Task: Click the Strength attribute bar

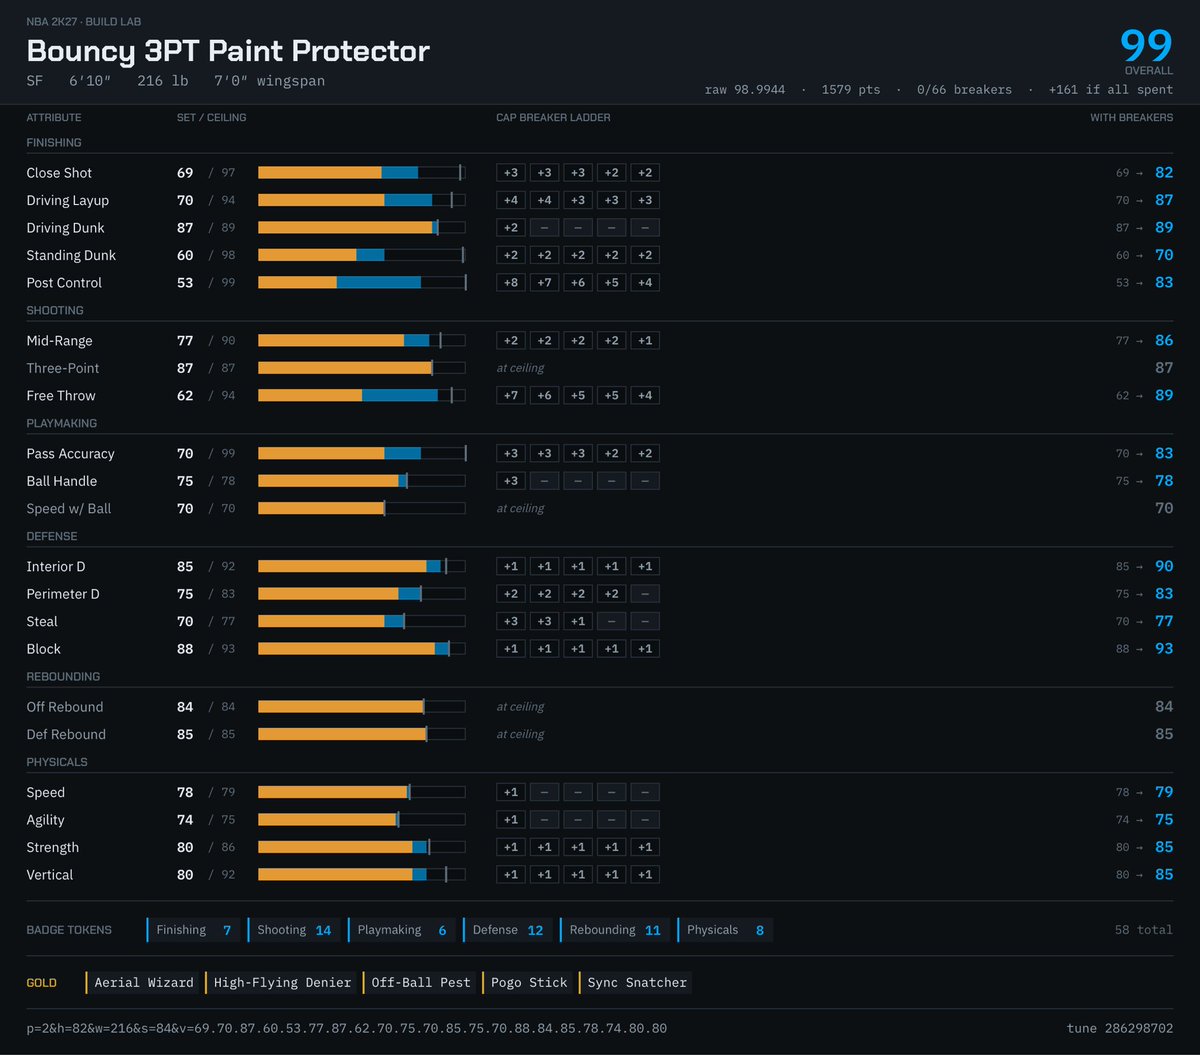Action: coord(362,847)
